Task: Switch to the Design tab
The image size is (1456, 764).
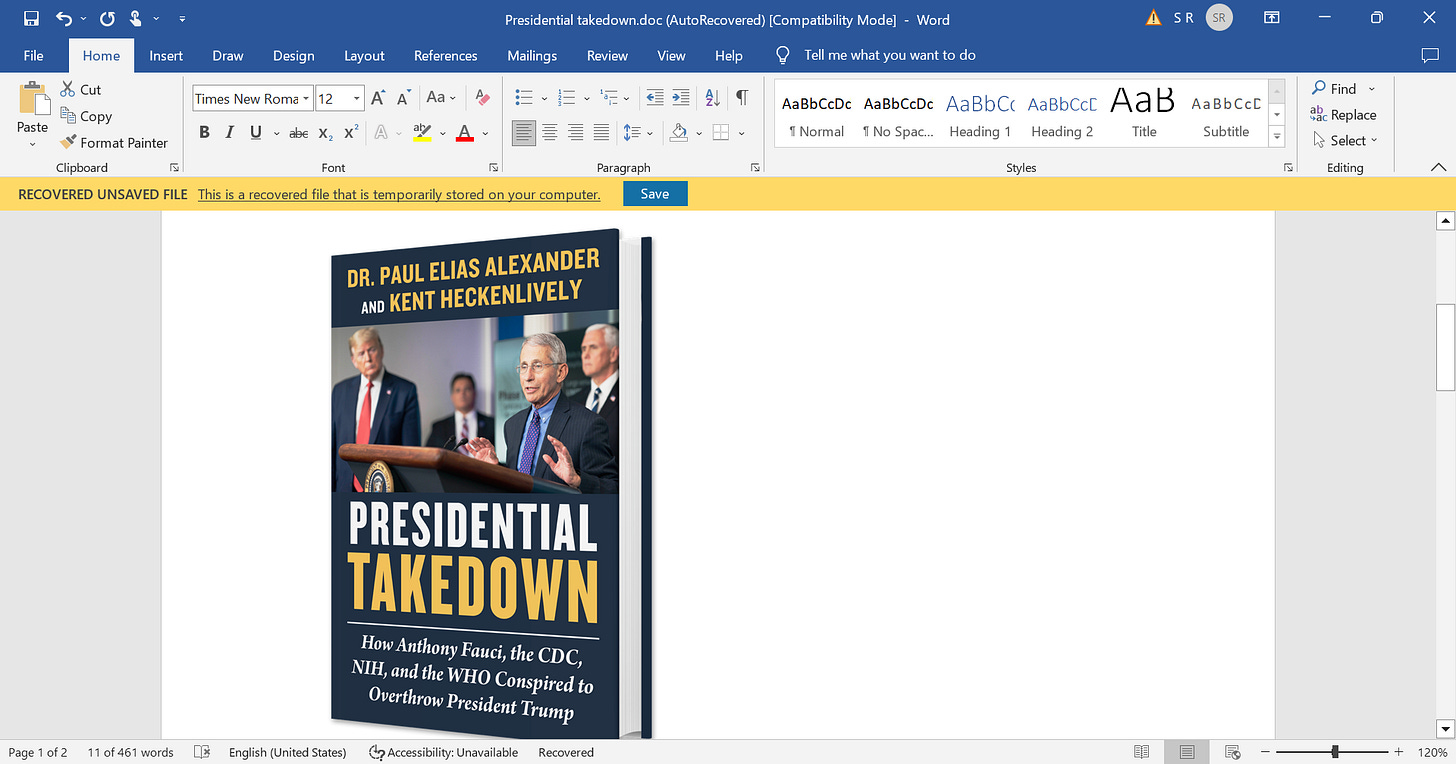Action: (x=293, y=56)
